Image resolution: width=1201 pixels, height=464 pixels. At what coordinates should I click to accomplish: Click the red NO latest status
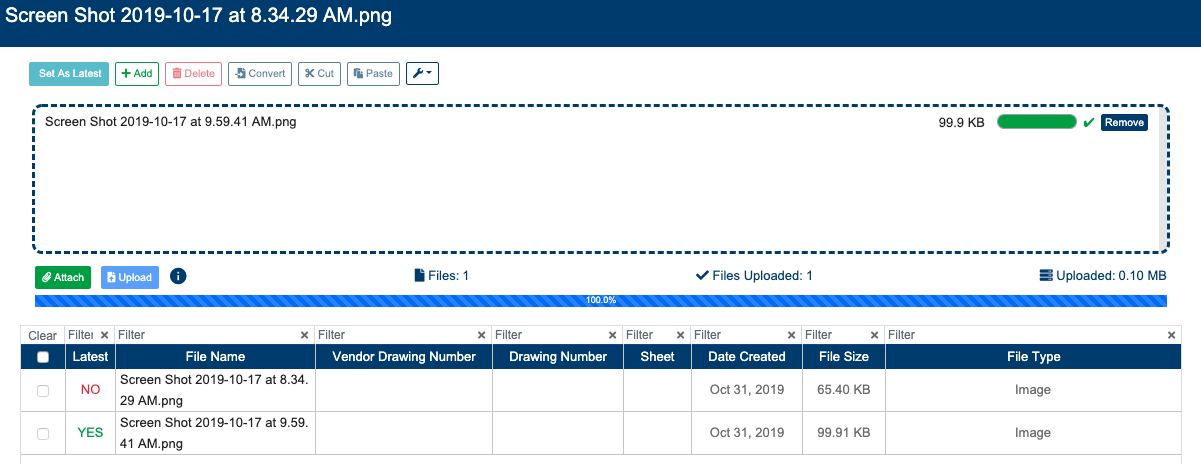pyautogui.click(x=90, y=390)
